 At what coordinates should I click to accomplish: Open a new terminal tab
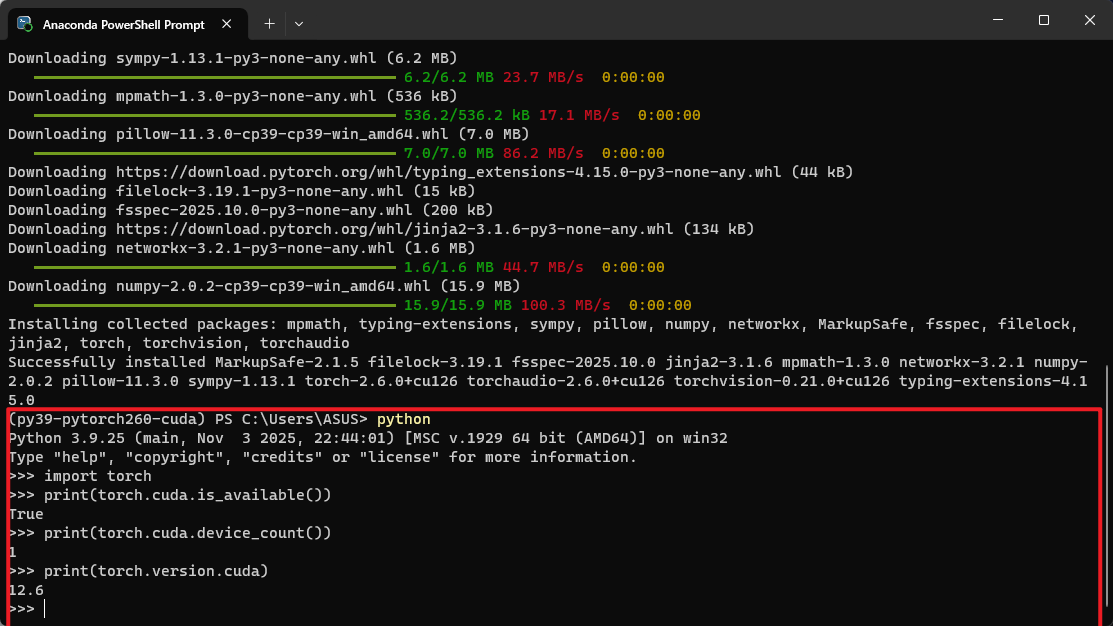[x=269, y=24]
